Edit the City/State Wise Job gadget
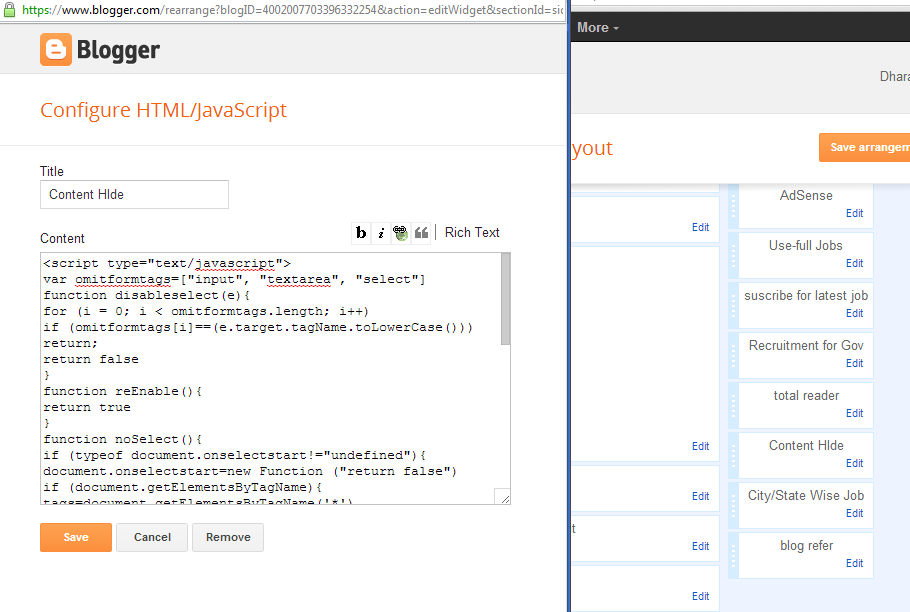Viewport: 910px width, 612px height. click(854, 513)
